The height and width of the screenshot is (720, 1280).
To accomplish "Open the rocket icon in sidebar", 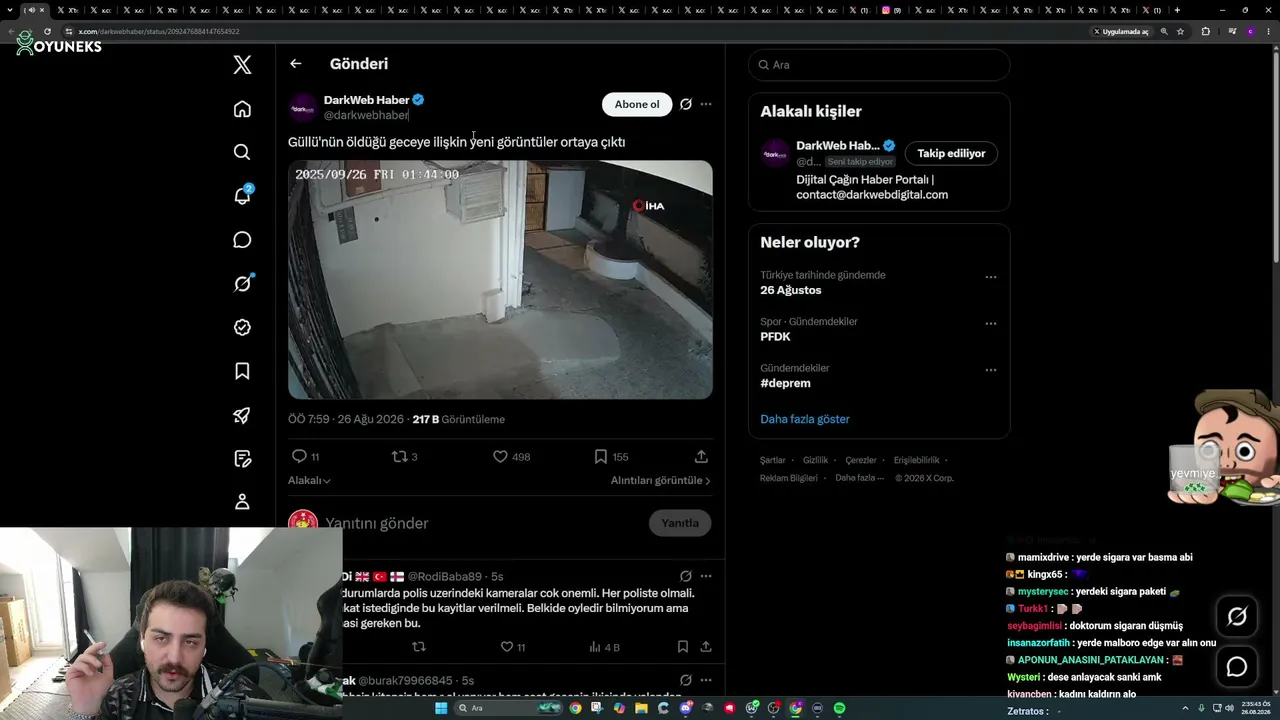I will click(x=242, y=415).
